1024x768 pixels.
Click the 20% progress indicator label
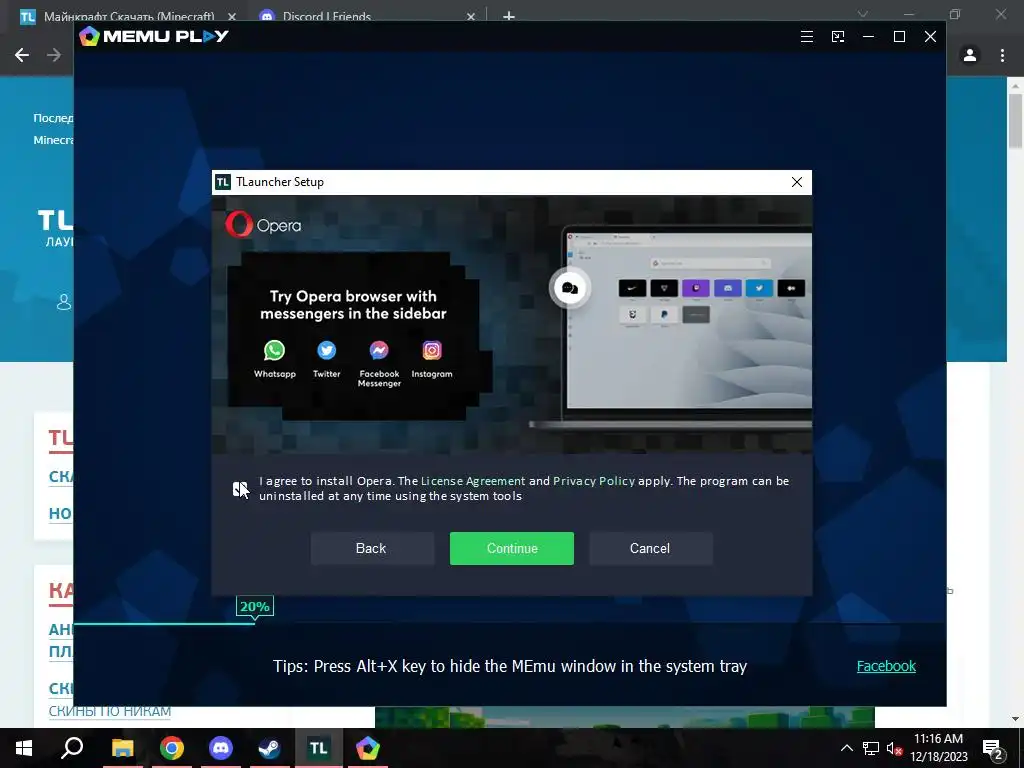[x=255, y=606]
